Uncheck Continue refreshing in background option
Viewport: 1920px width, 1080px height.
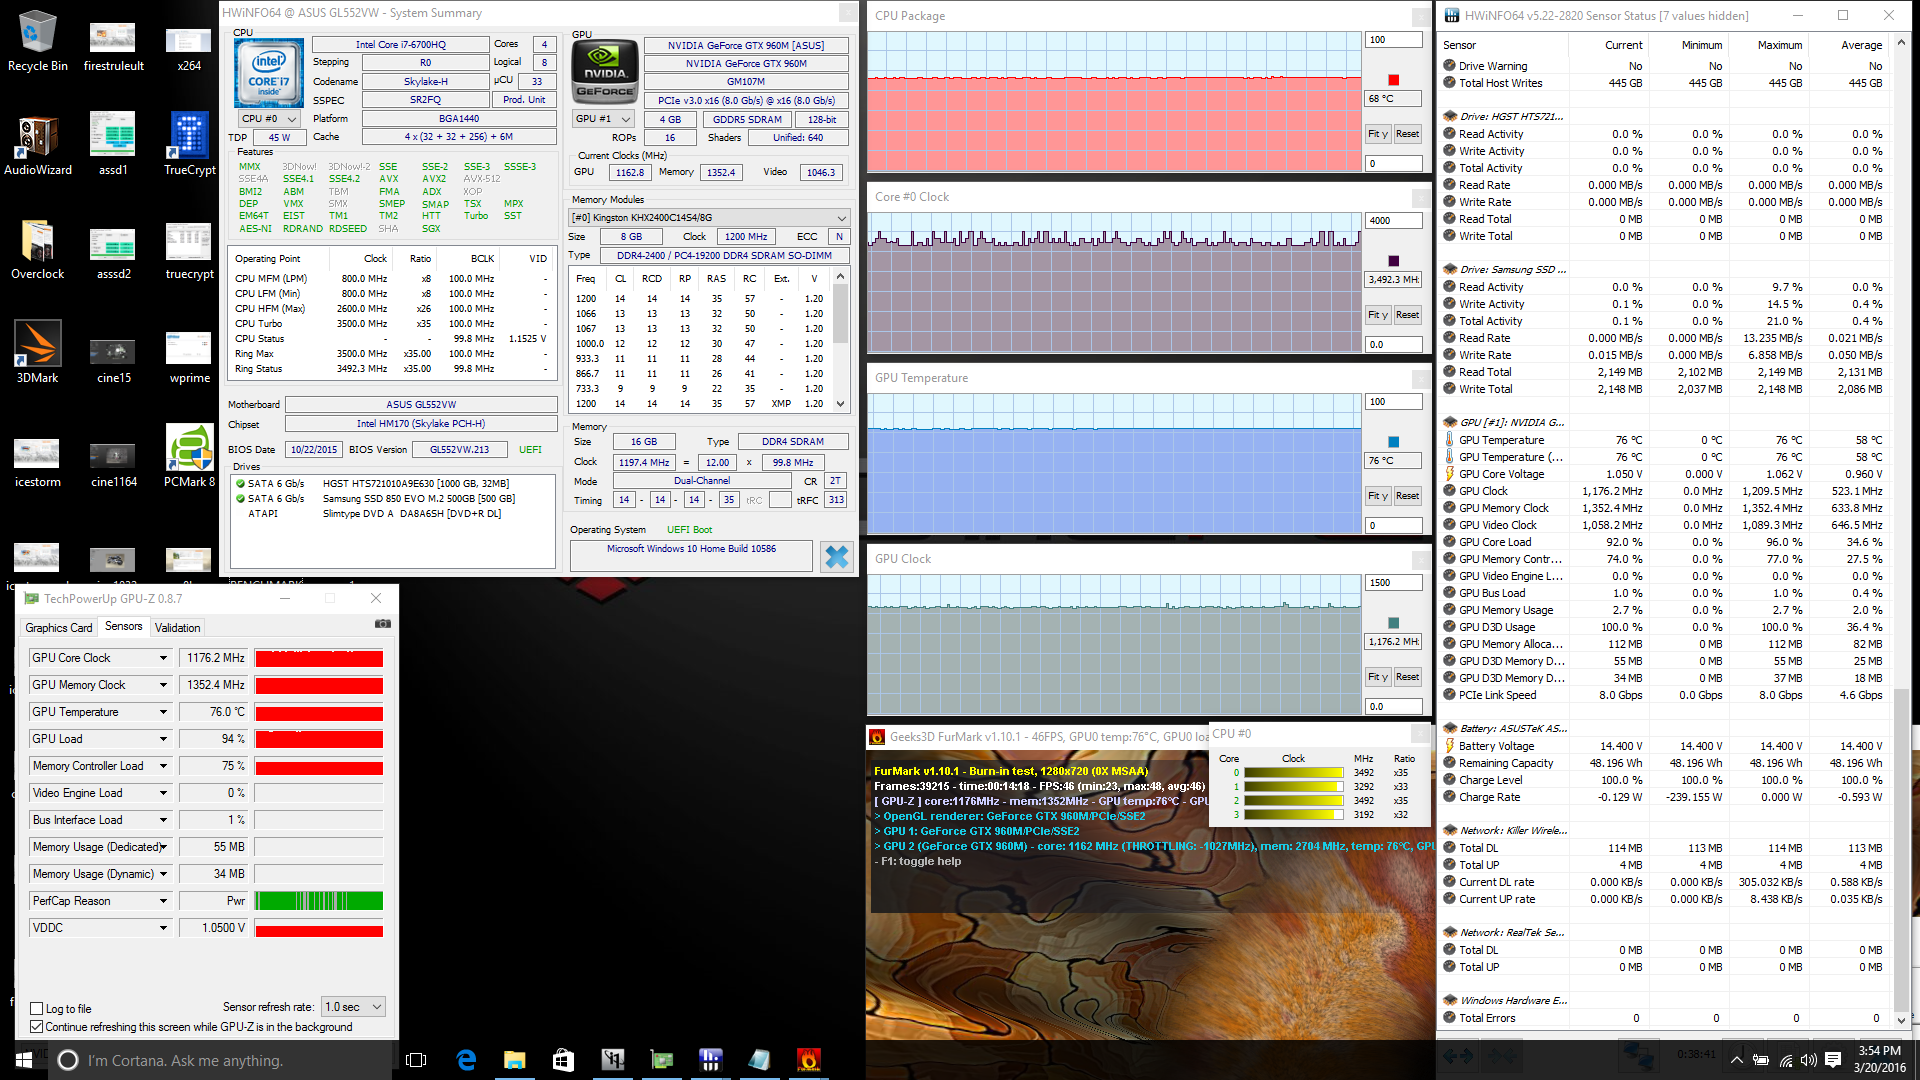pyautogui.click(x=37, y=1027)
